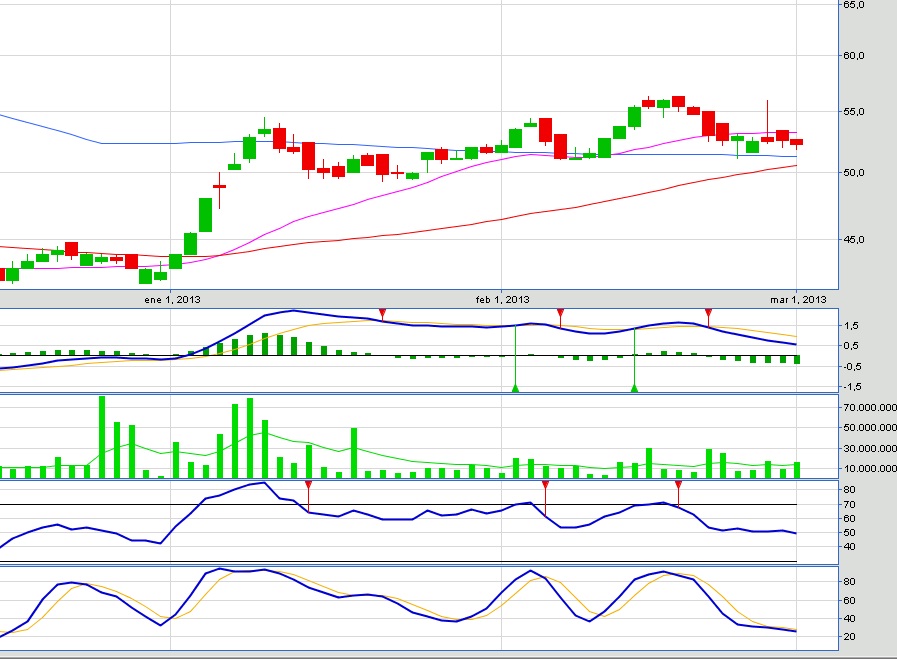This screenshot has height=659, width=897.
Task: Click the final red candlestick at mar 1
Action: point(796,142)
